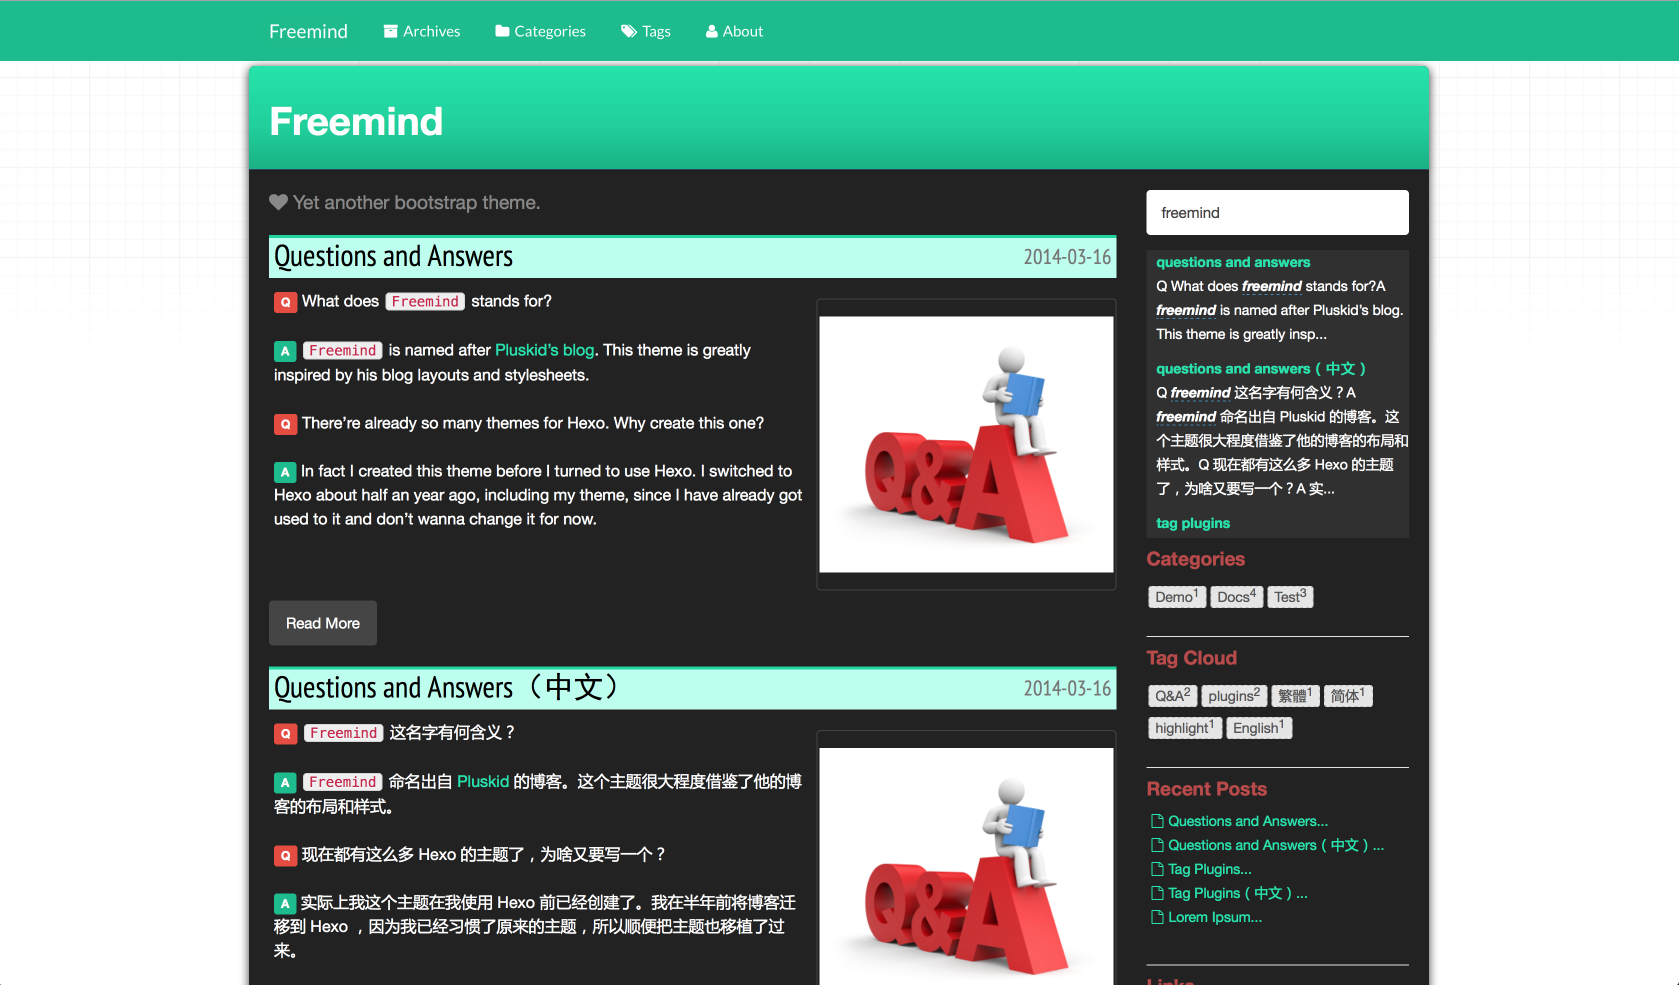Click red Q badge before 'What does Freemind stands for'
The image size is (1679, 985).
(x=285, y=302)
